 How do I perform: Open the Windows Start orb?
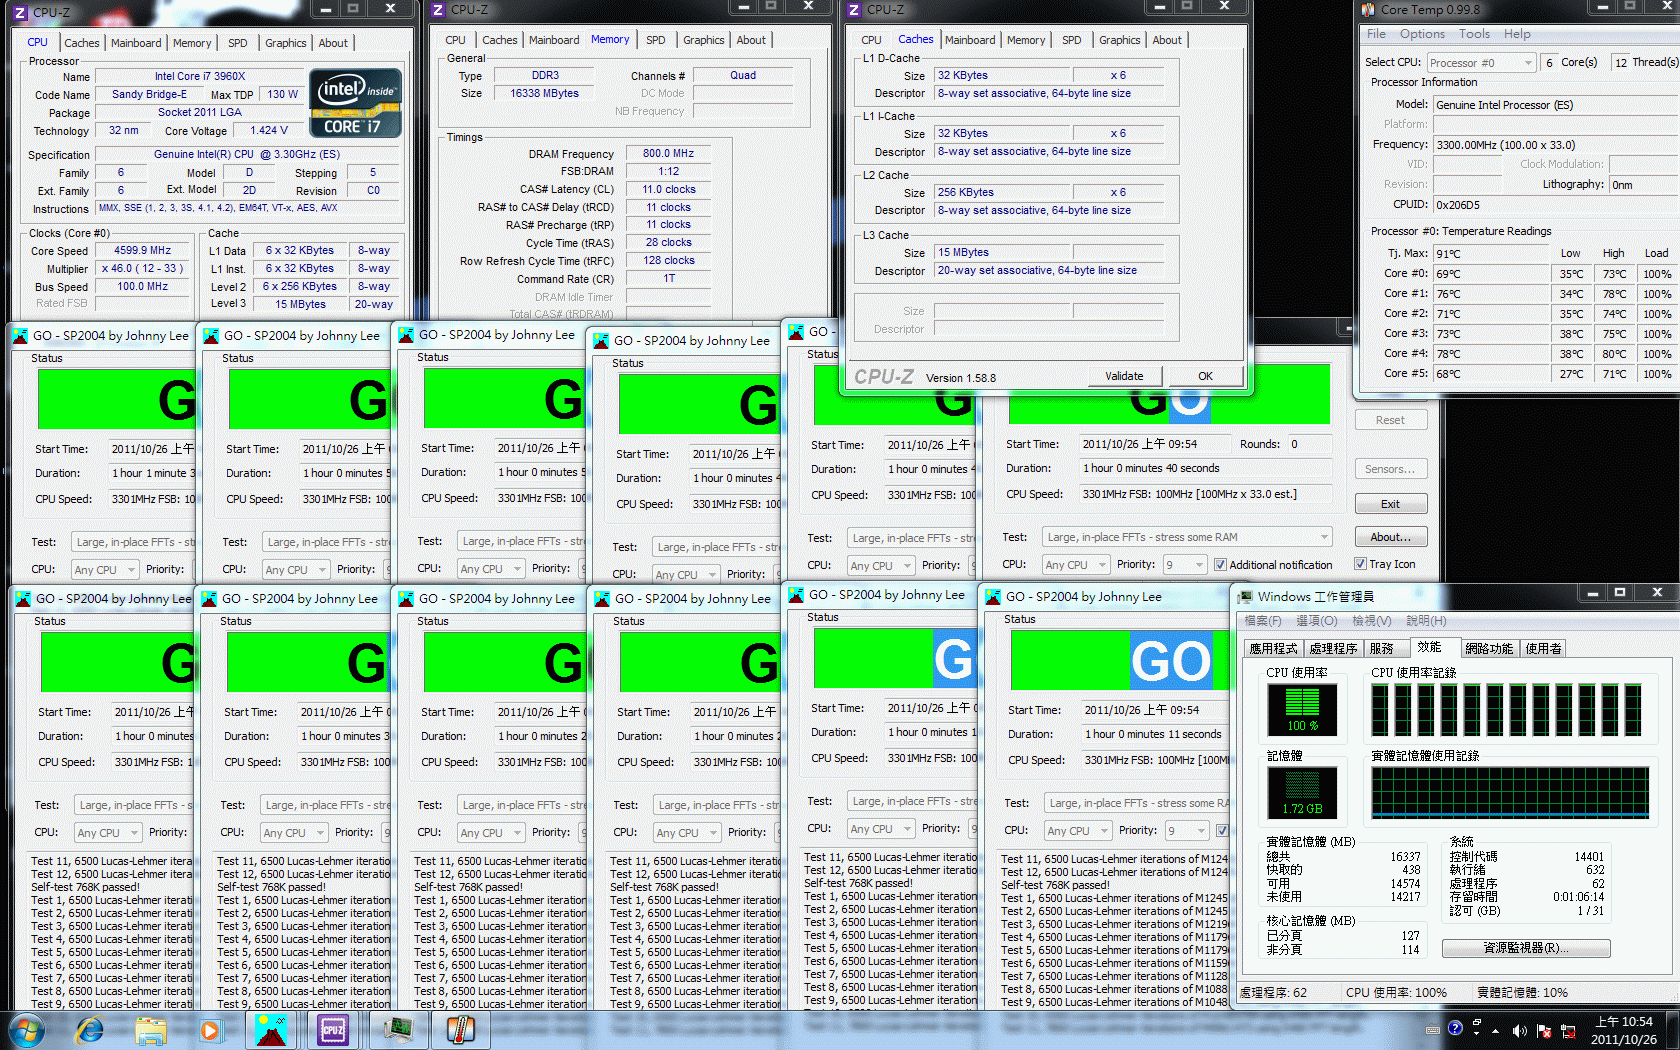click(x=25, y=1029)
